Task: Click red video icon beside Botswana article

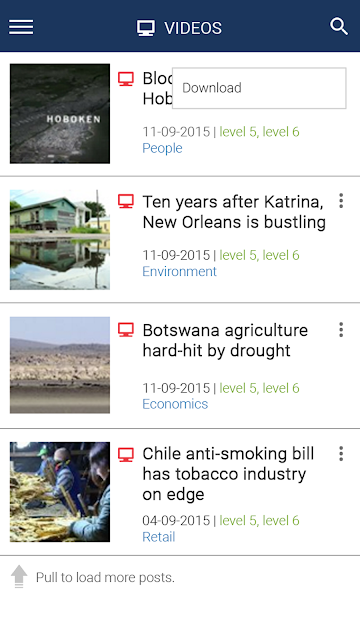Action: (x=126, y=330)
